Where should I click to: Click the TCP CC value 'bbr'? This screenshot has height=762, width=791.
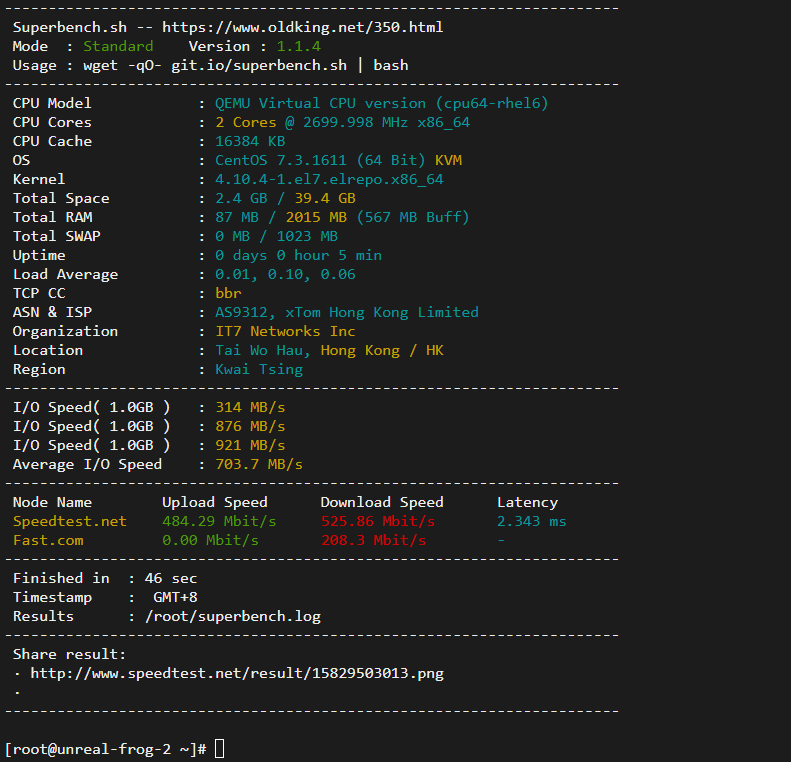click(x=228, y=294)
